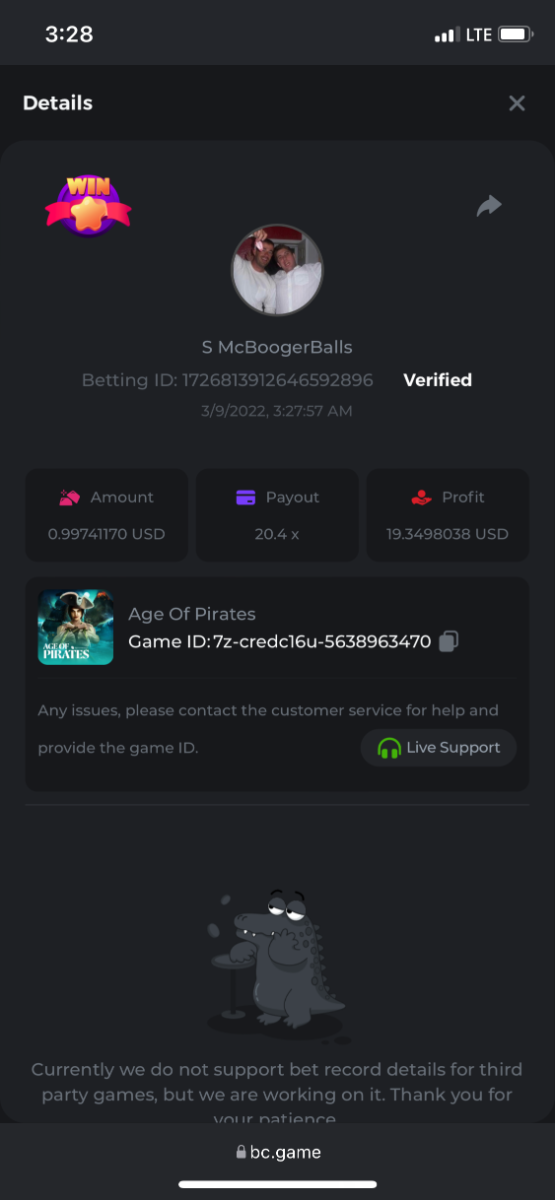Tap the bc.game address bar
The height and width of the screenshot is (1200, 555).
[278, 1152]
